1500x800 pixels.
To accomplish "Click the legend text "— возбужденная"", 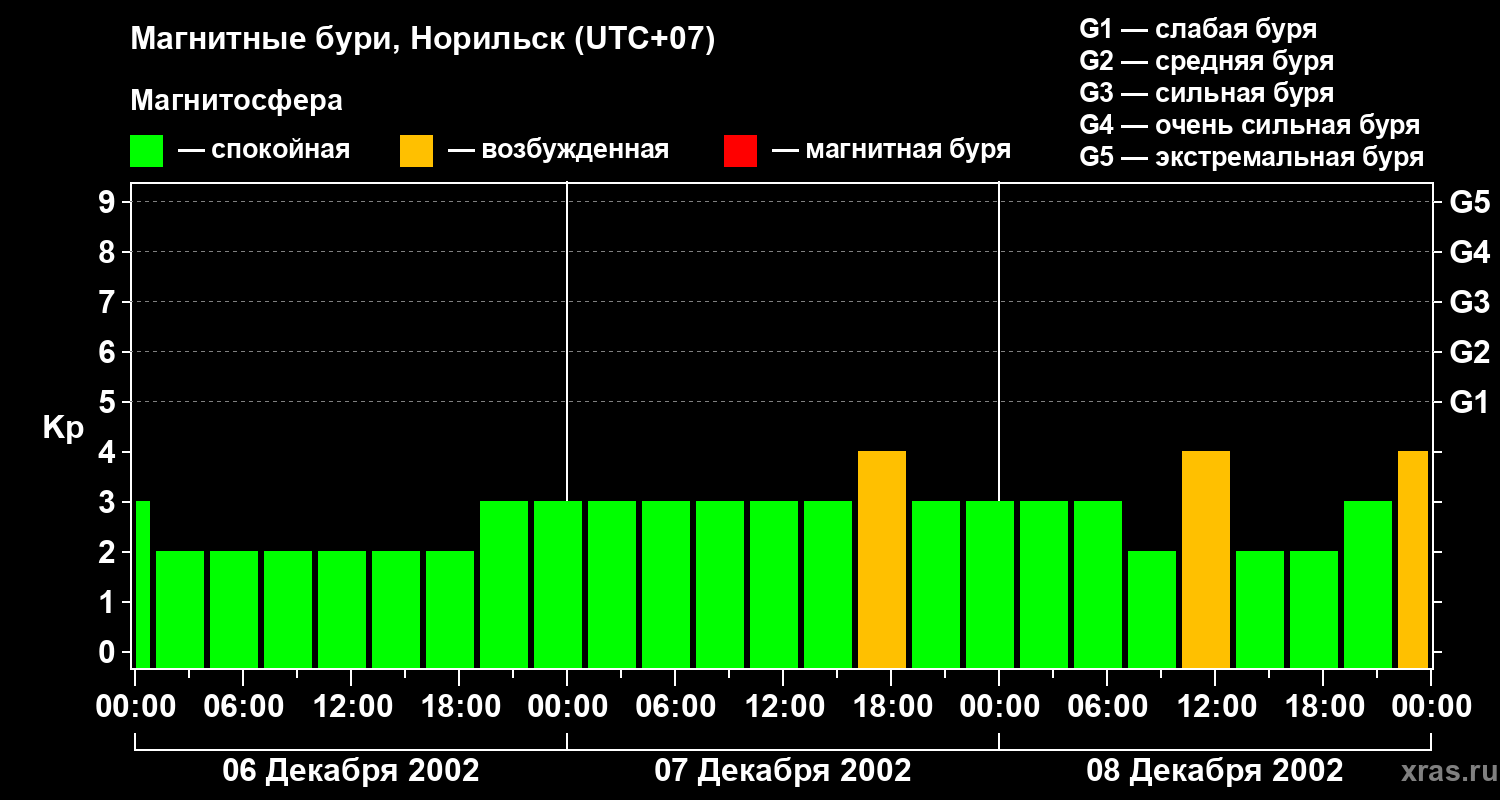I will tap(558, 150).
